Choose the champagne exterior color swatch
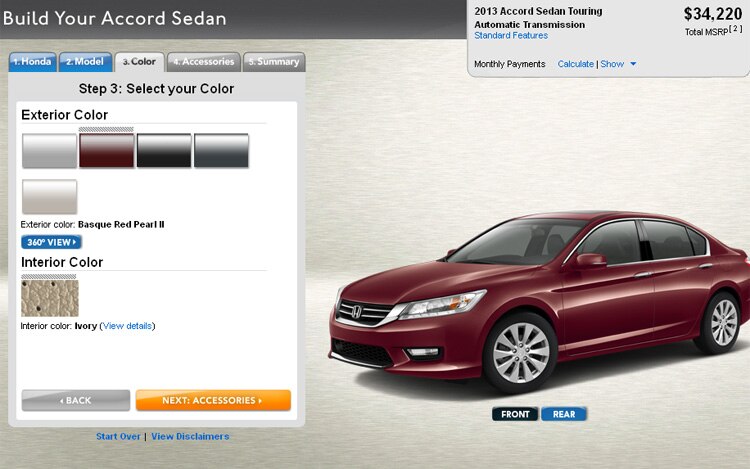The width and height of the screenshot is (750, 469). pyautogui.click(x=49, y=196)
